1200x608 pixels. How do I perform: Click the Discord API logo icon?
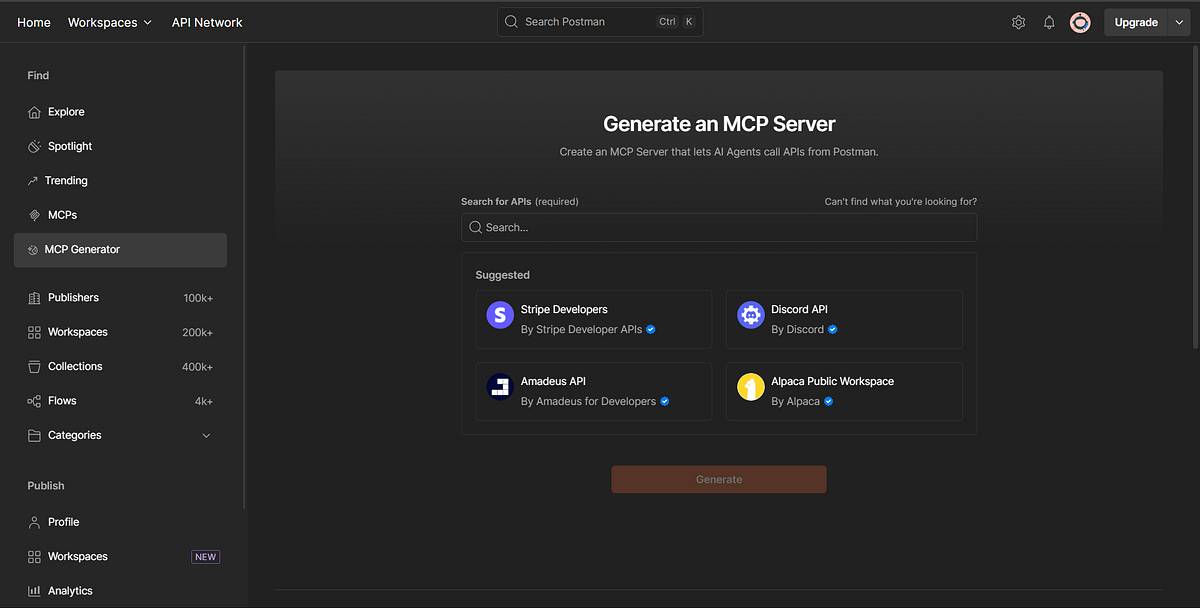pos(751,314)
